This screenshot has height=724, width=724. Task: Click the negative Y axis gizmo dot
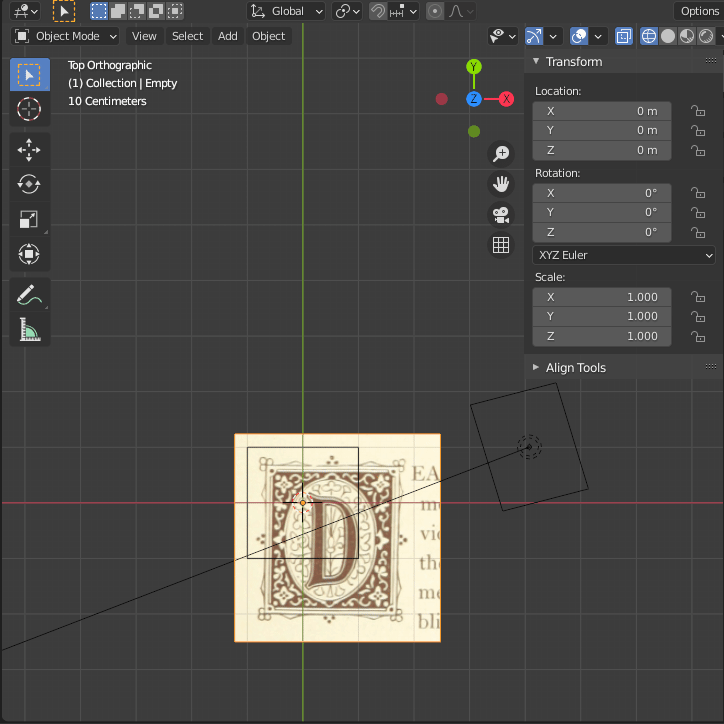pos(474,132)
